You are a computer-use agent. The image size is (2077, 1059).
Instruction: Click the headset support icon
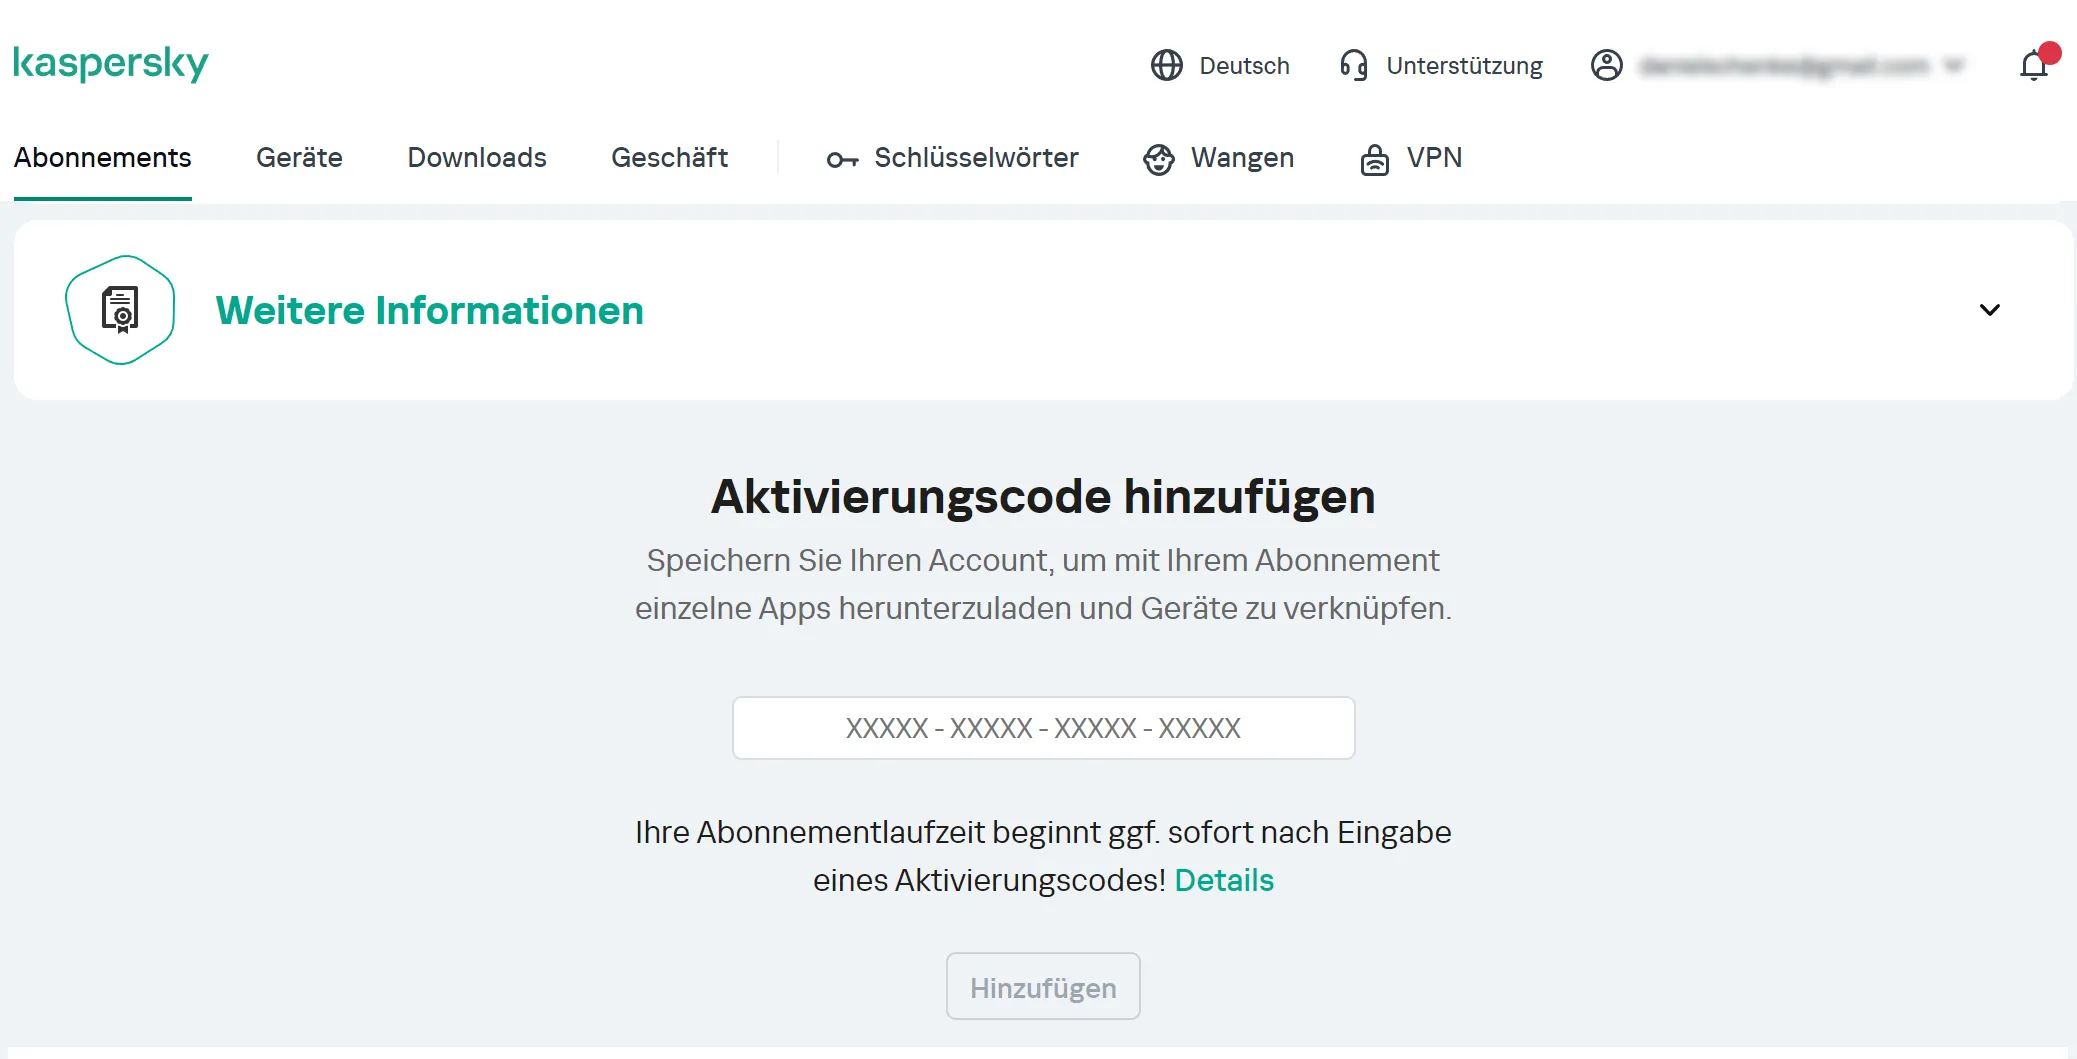point(1353,65)
